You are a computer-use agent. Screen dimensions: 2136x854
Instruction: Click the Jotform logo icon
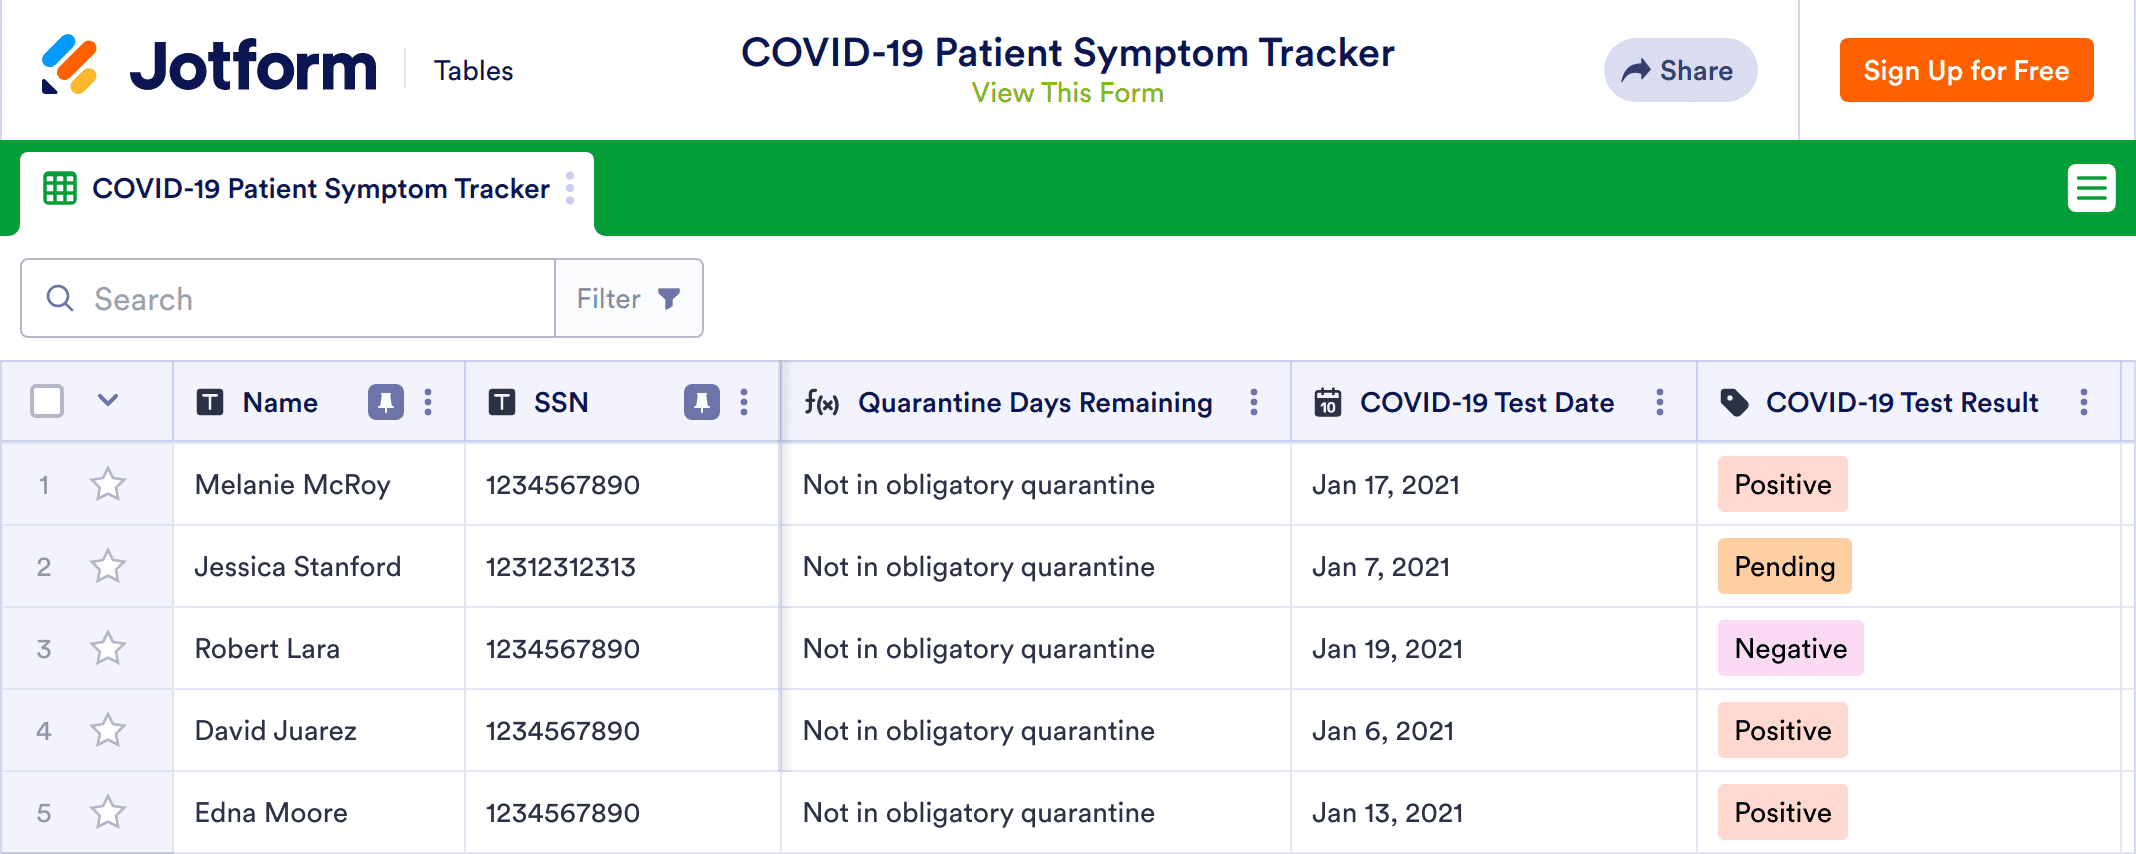69,65
